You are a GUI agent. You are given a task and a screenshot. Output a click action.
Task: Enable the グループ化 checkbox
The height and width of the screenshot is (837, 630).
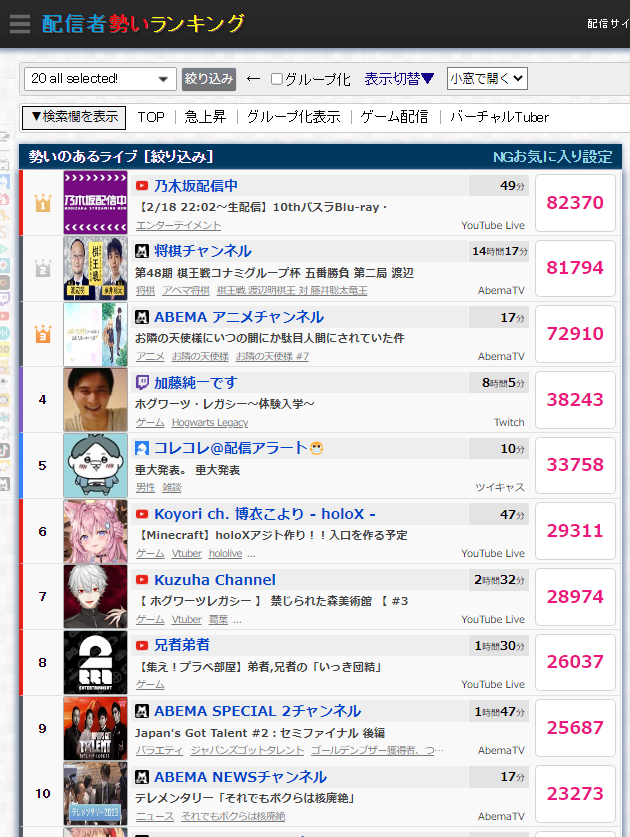coord(277,79)
